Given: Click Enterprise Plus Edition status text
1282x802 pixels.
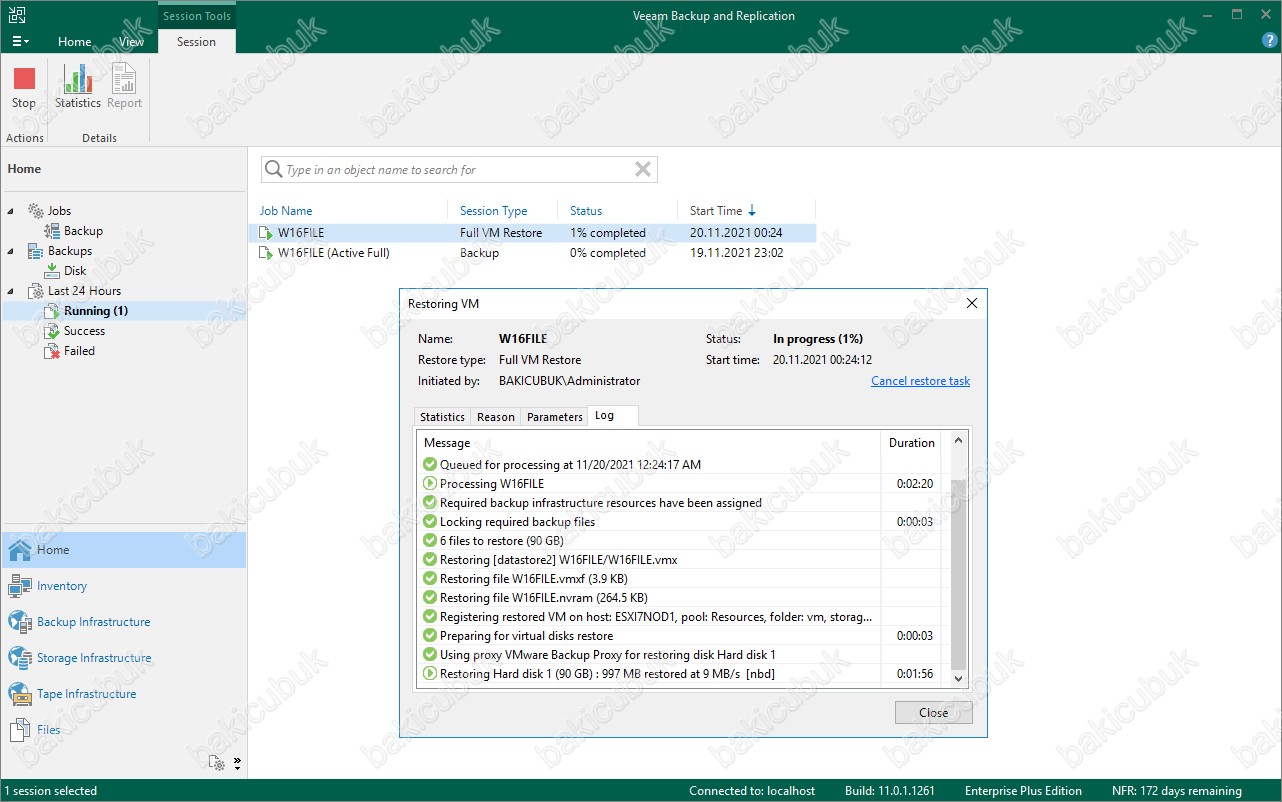Looking at the screenshot, I should click(x=1023, y=791).
